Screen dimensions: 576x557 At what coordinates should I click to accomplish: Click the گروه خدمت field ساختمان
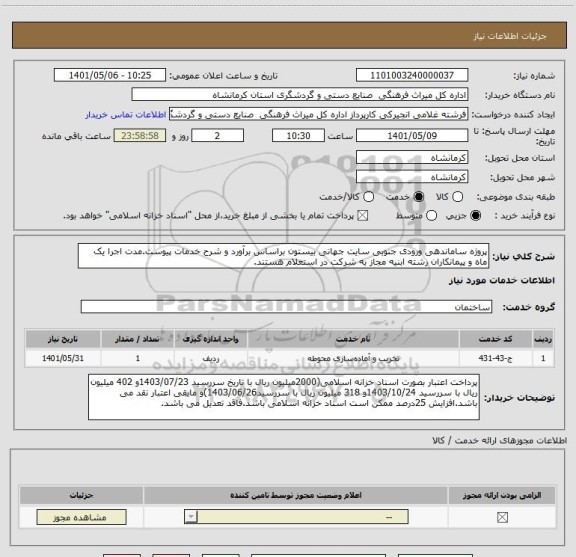pos(286,307)
